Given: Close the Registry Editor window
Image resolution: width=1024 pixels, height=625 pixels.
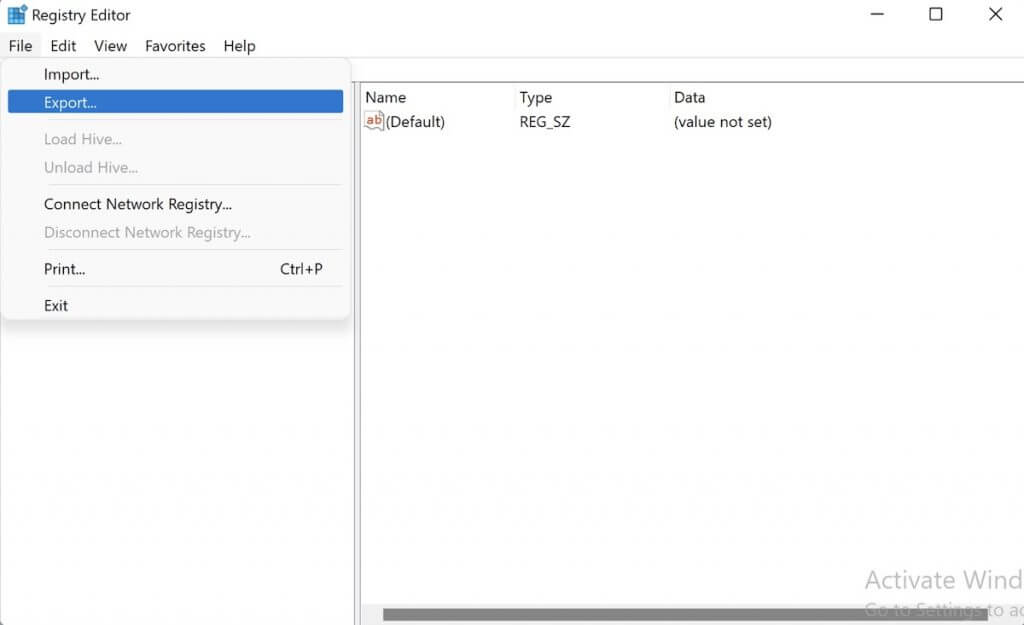Looking at the screenshot, I should pyautogui.click(x=995, y=14).
